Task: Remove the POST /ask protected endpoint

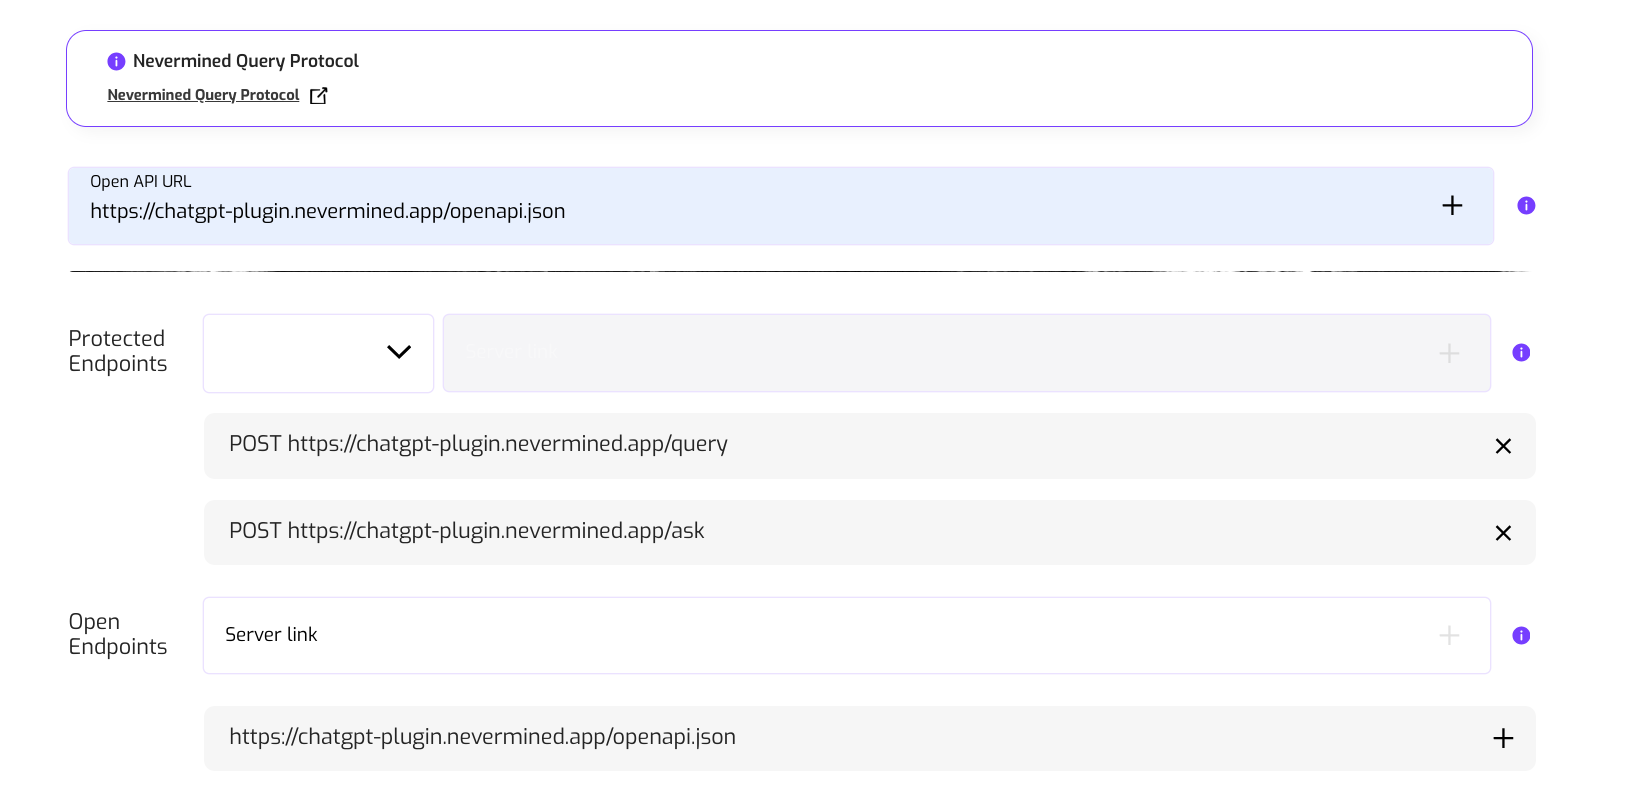Action: click(x=1502, y=533)
